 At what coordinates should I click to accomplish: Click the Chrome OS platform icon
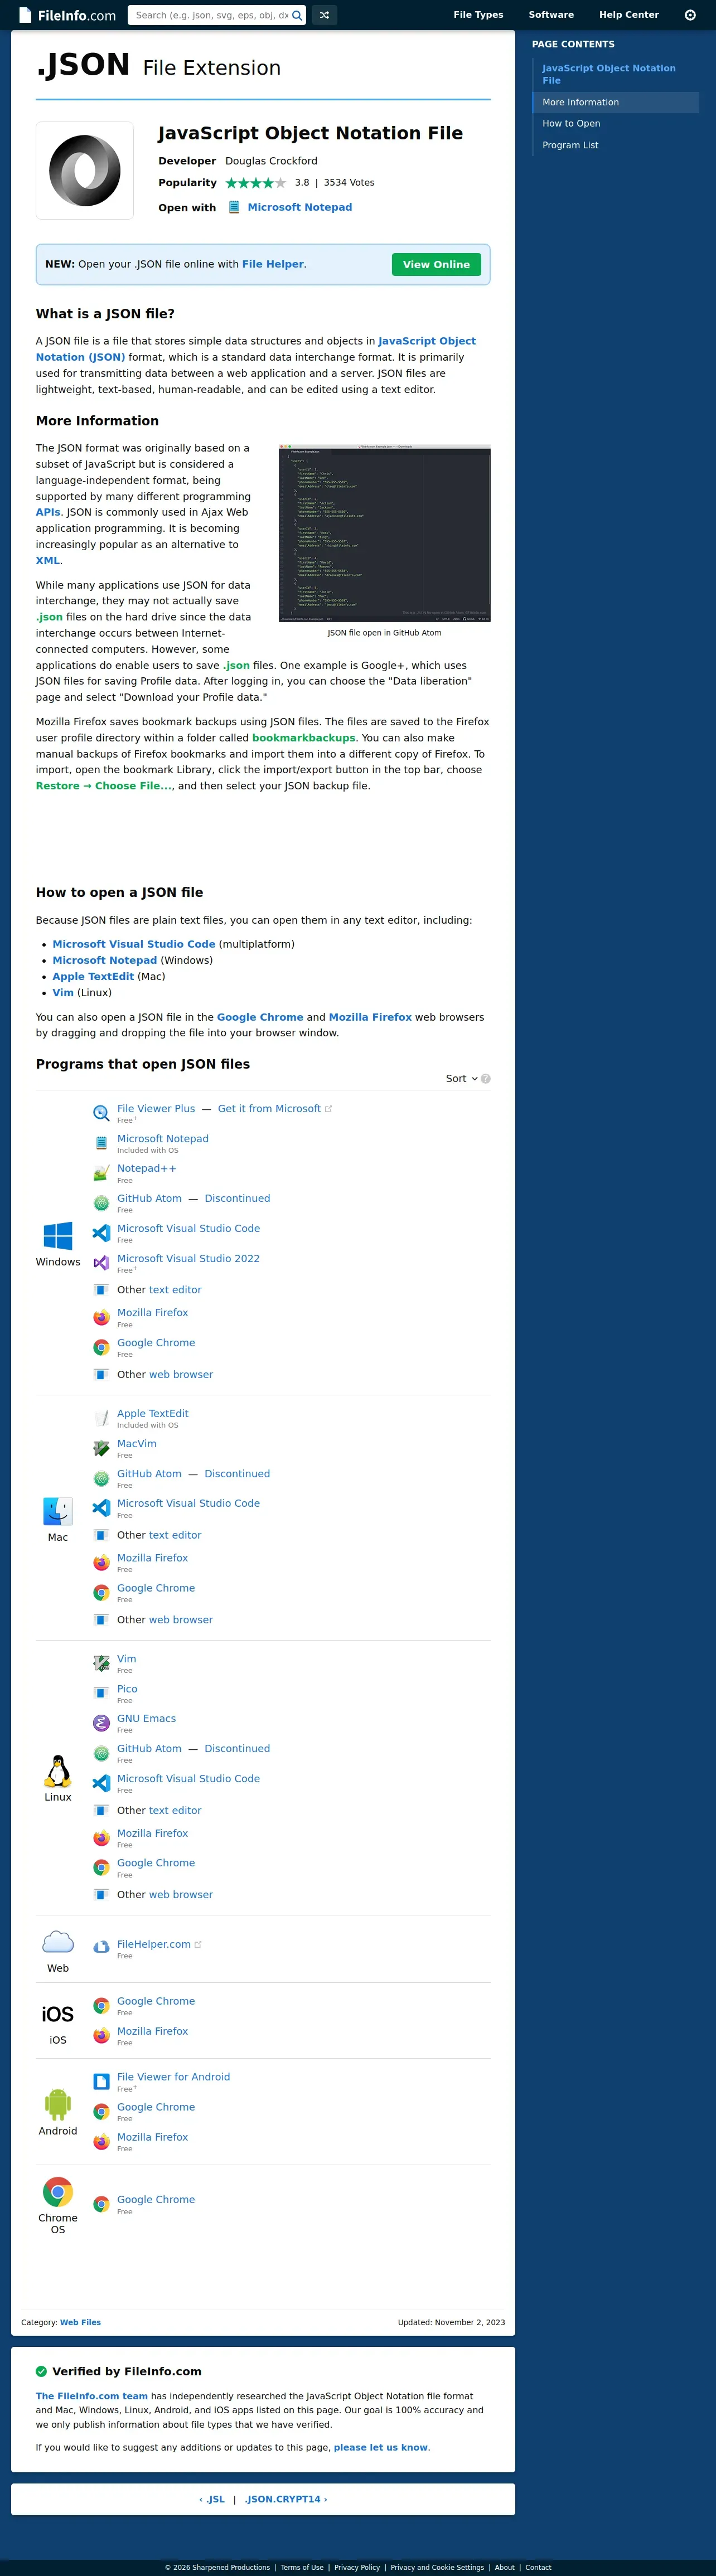[x=58, y=2192]
